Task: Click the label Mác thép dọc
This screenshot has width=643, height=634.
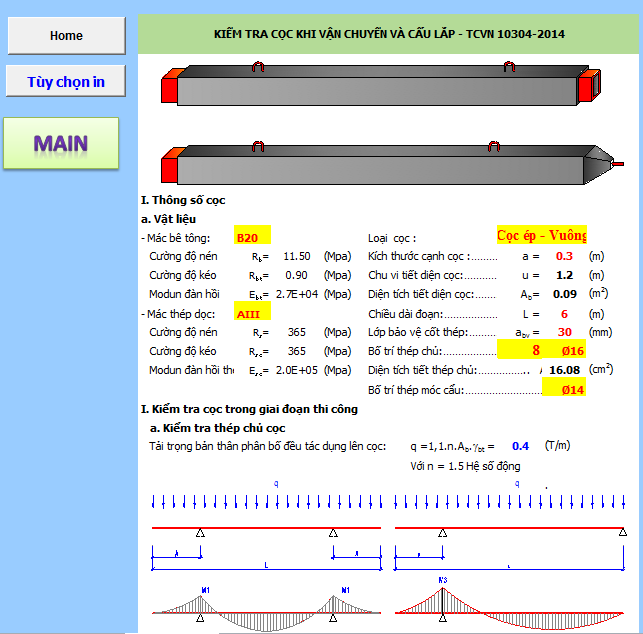Action: click(x=178, y=314)
